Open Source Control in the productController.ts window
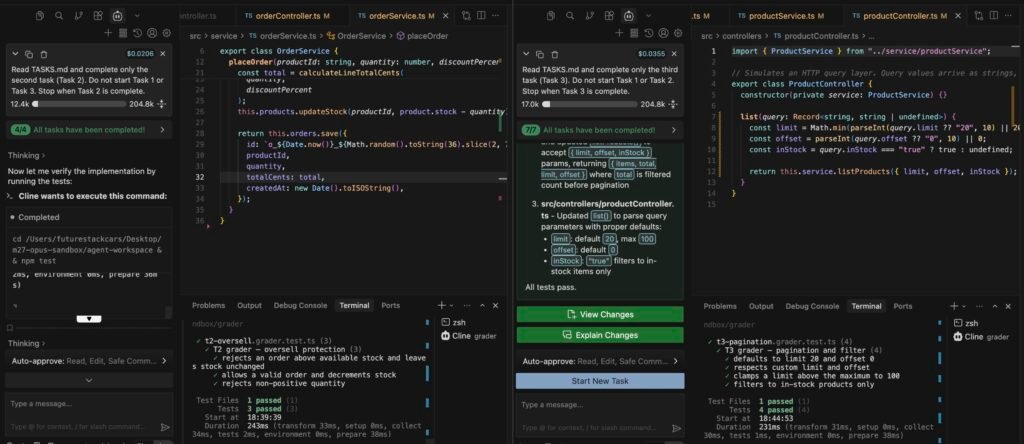The image size is (1024, 444). point(589,15)
